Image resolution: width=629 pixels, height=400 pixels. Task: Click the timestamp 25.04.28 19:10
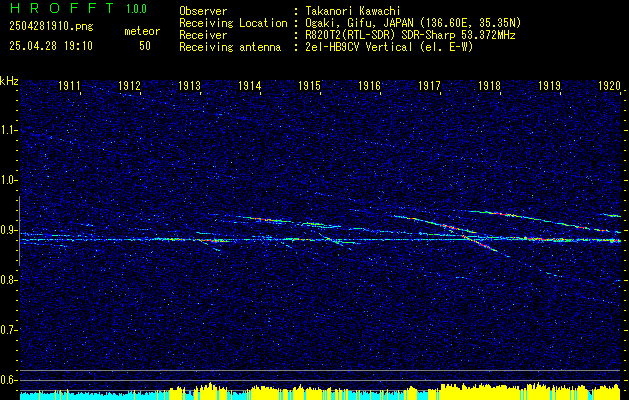pyautogui.click(x=51, y=46)
